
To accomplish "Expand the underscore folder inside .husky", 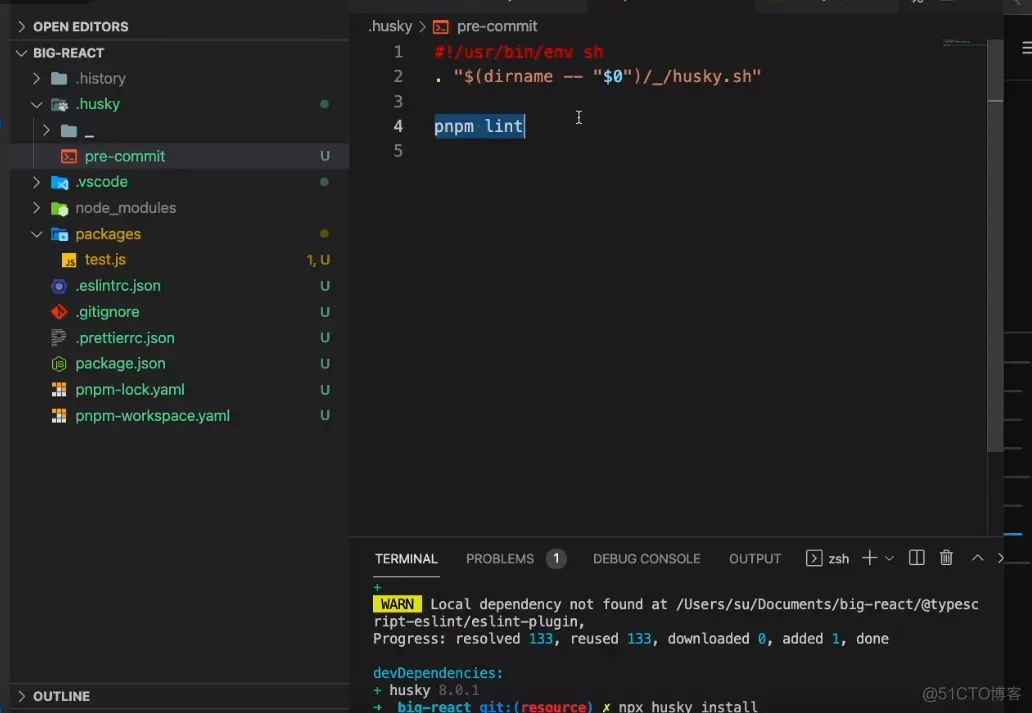I will (x=46, y=130).
